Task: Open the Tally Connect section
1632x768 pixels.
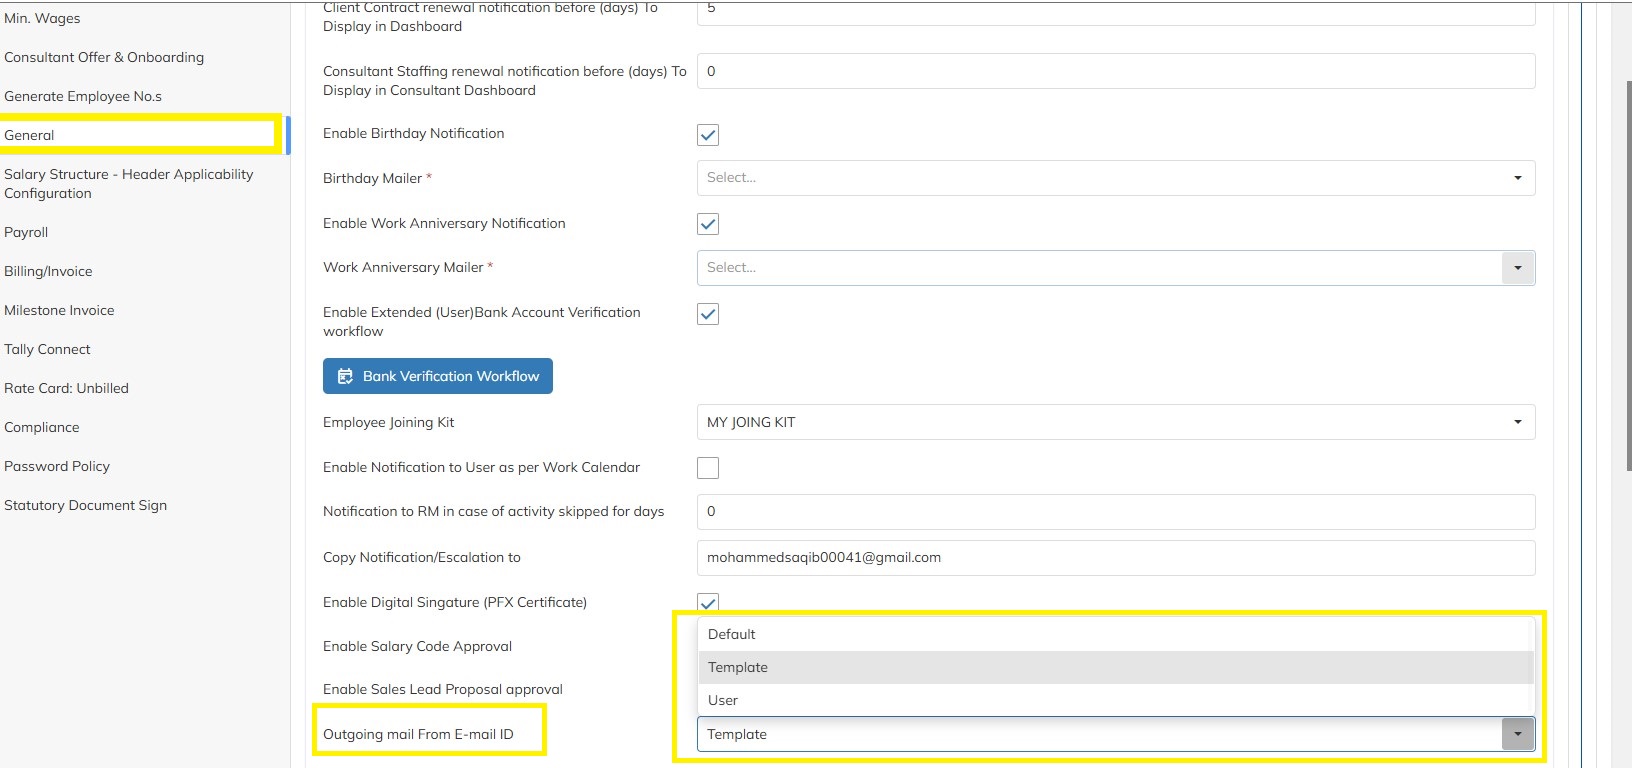Action: point(47,349)
